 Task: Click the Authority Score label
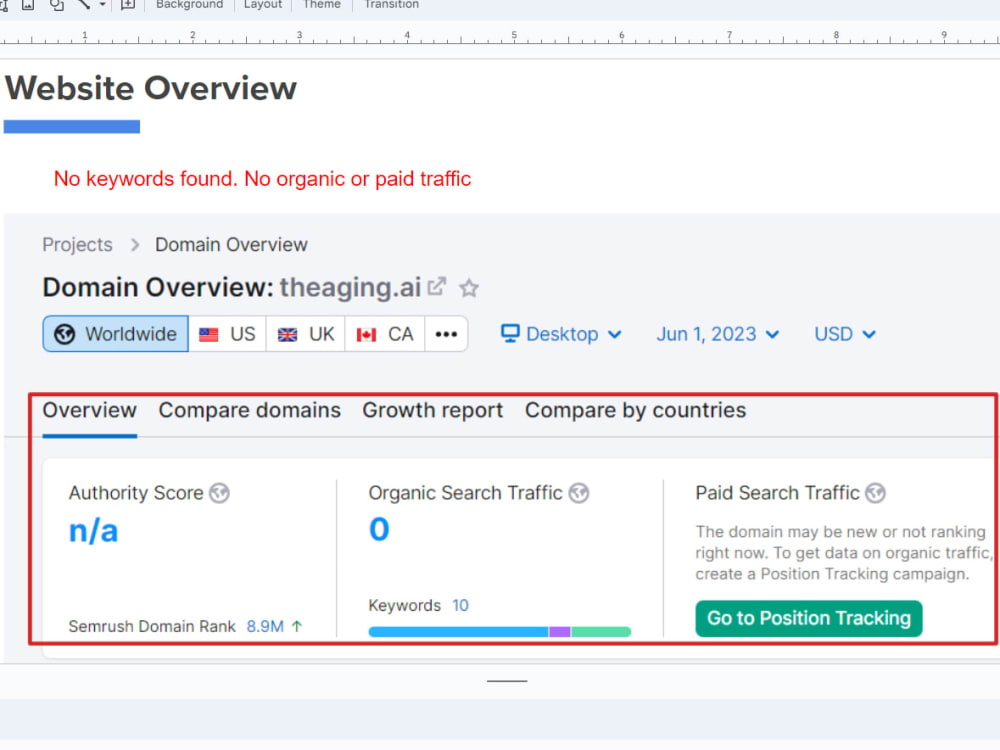click(x=136, y=493)
